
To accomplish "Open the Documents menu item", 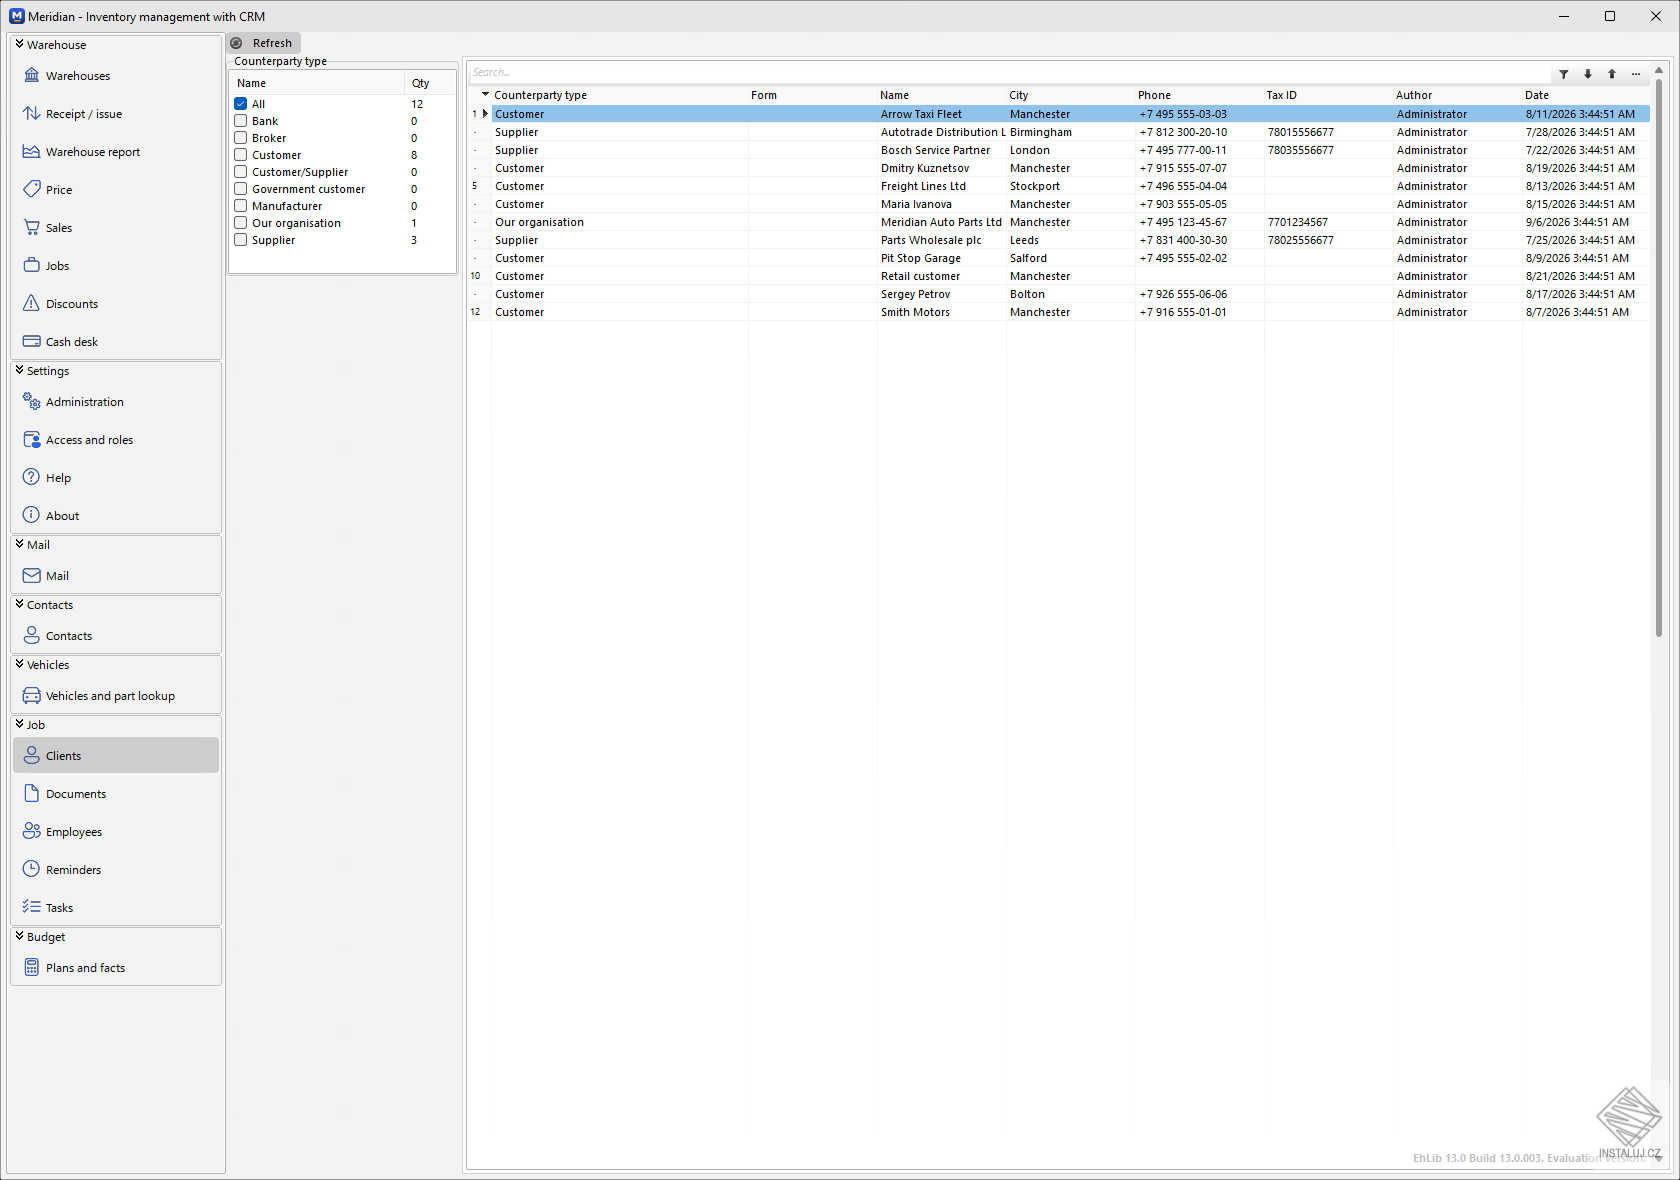I will pos(116,794).
